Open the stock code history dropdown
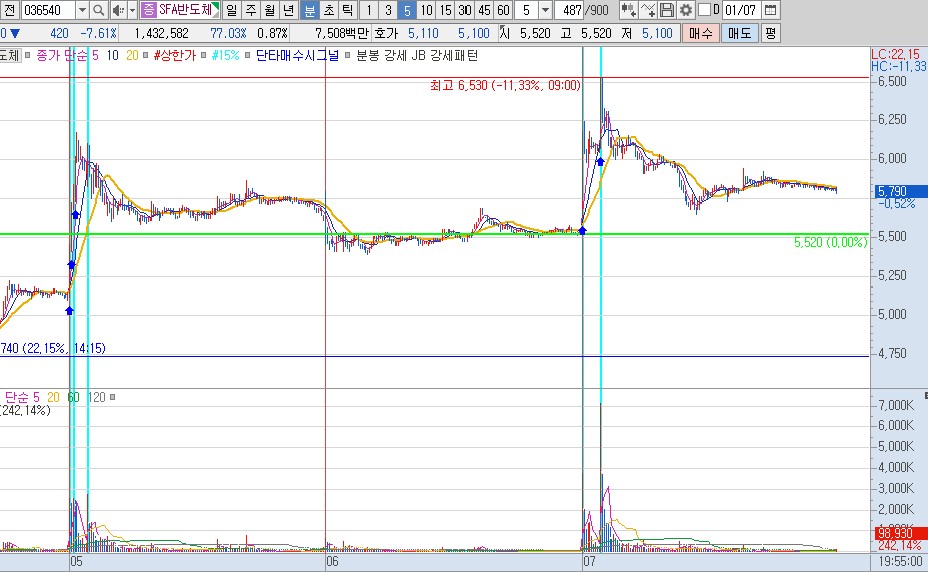The height and width of the screenshot is (572, 928). (x=82, y=10)
